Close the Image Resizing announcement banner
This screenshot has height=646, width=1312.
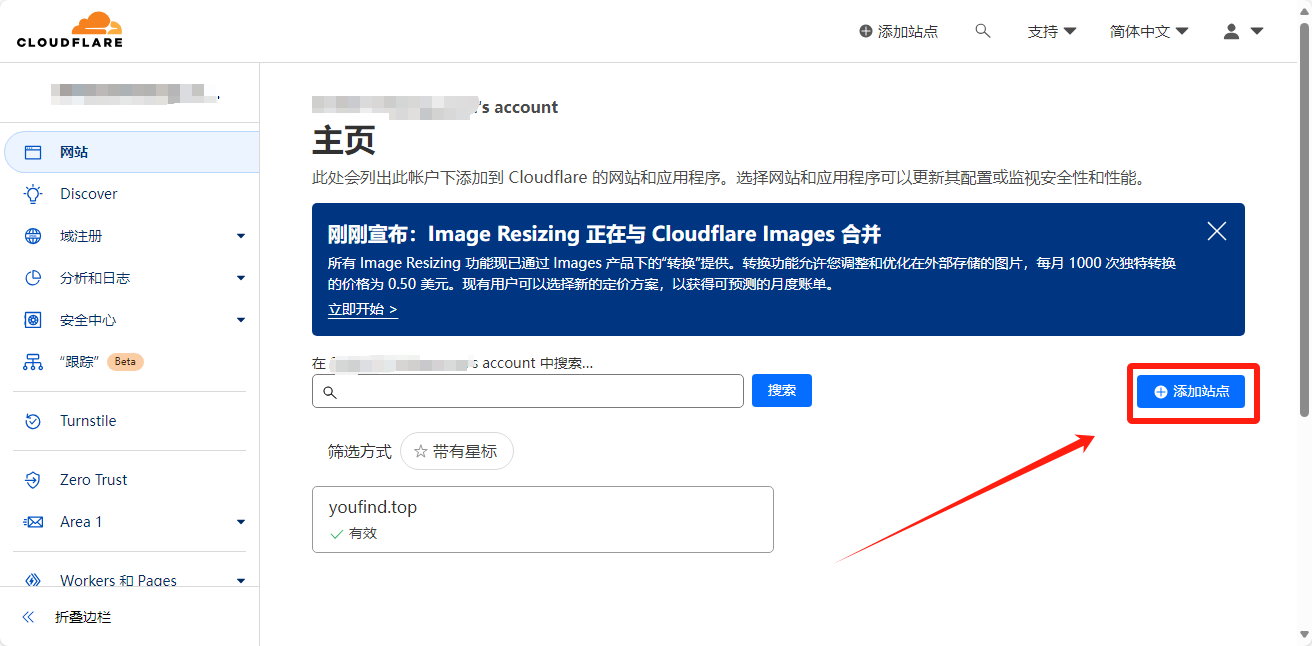pyautogui.click(x=1216, y=232)
